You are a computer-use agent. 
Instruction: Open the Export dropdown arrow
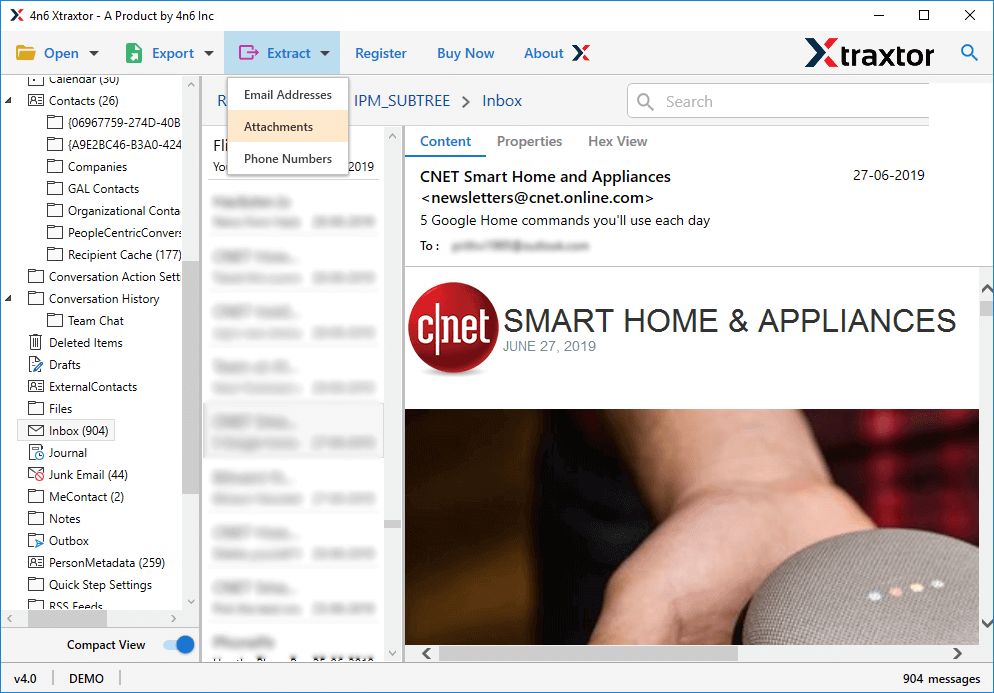(x=209, y=53)
